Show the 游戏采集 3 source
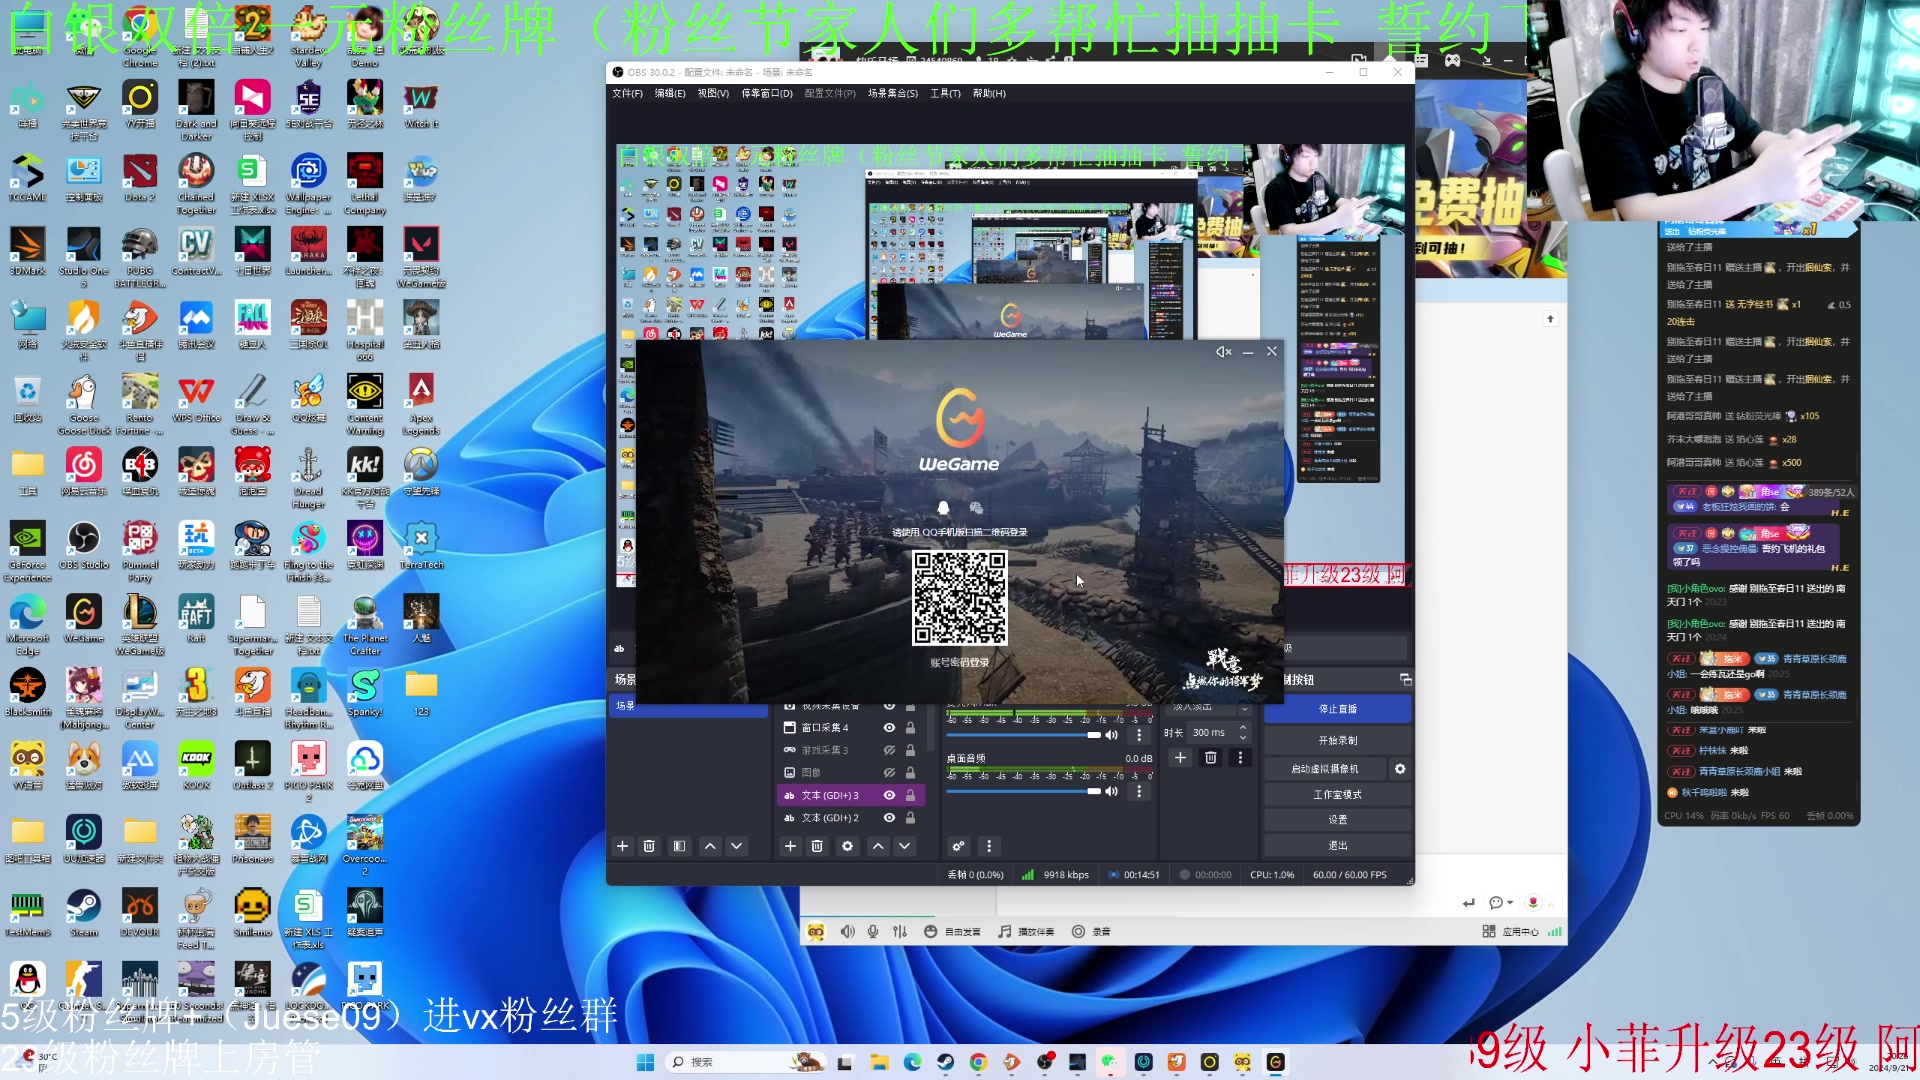 (x=889, y=750)
